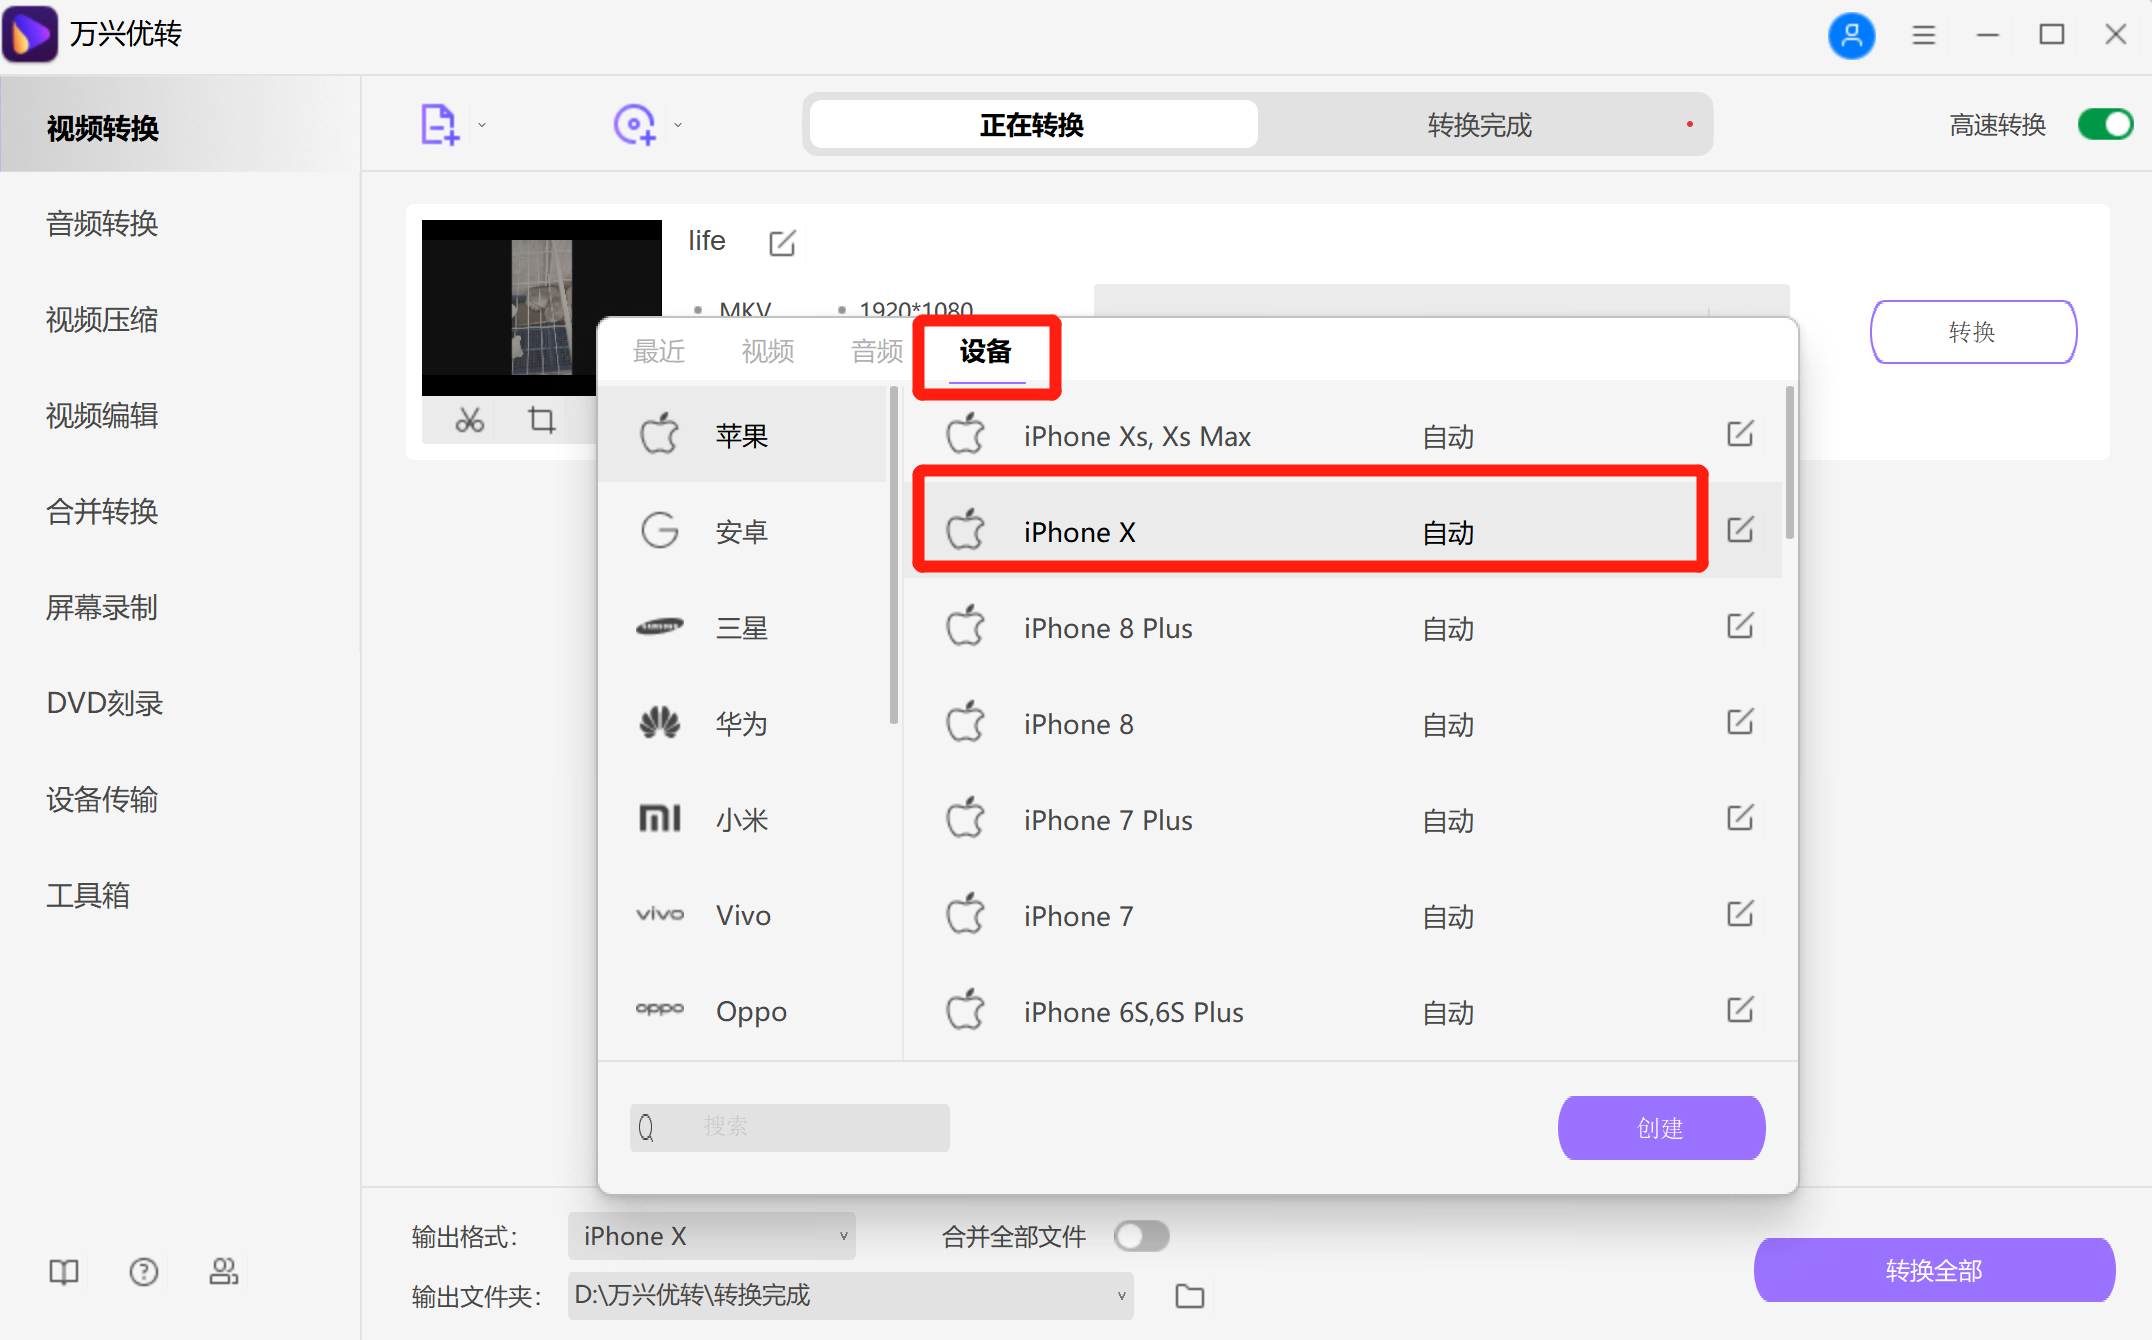Screen dimensions: 2152x1340
Task: Select the 华为 brand in device list
Action: 741,723
